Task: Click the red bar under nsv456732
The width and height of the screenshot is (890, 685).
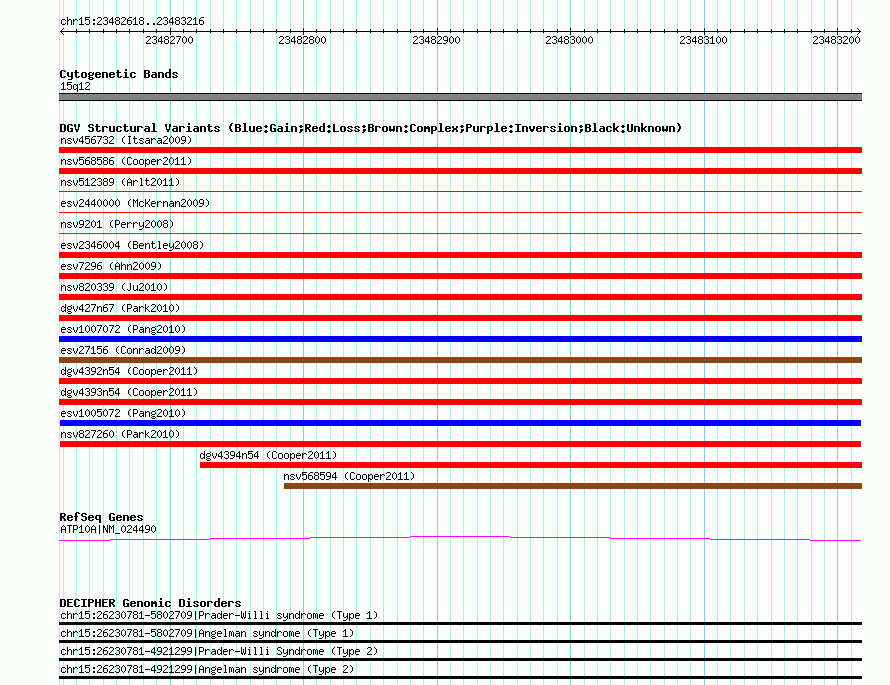Action: click(x=460, y=150)
